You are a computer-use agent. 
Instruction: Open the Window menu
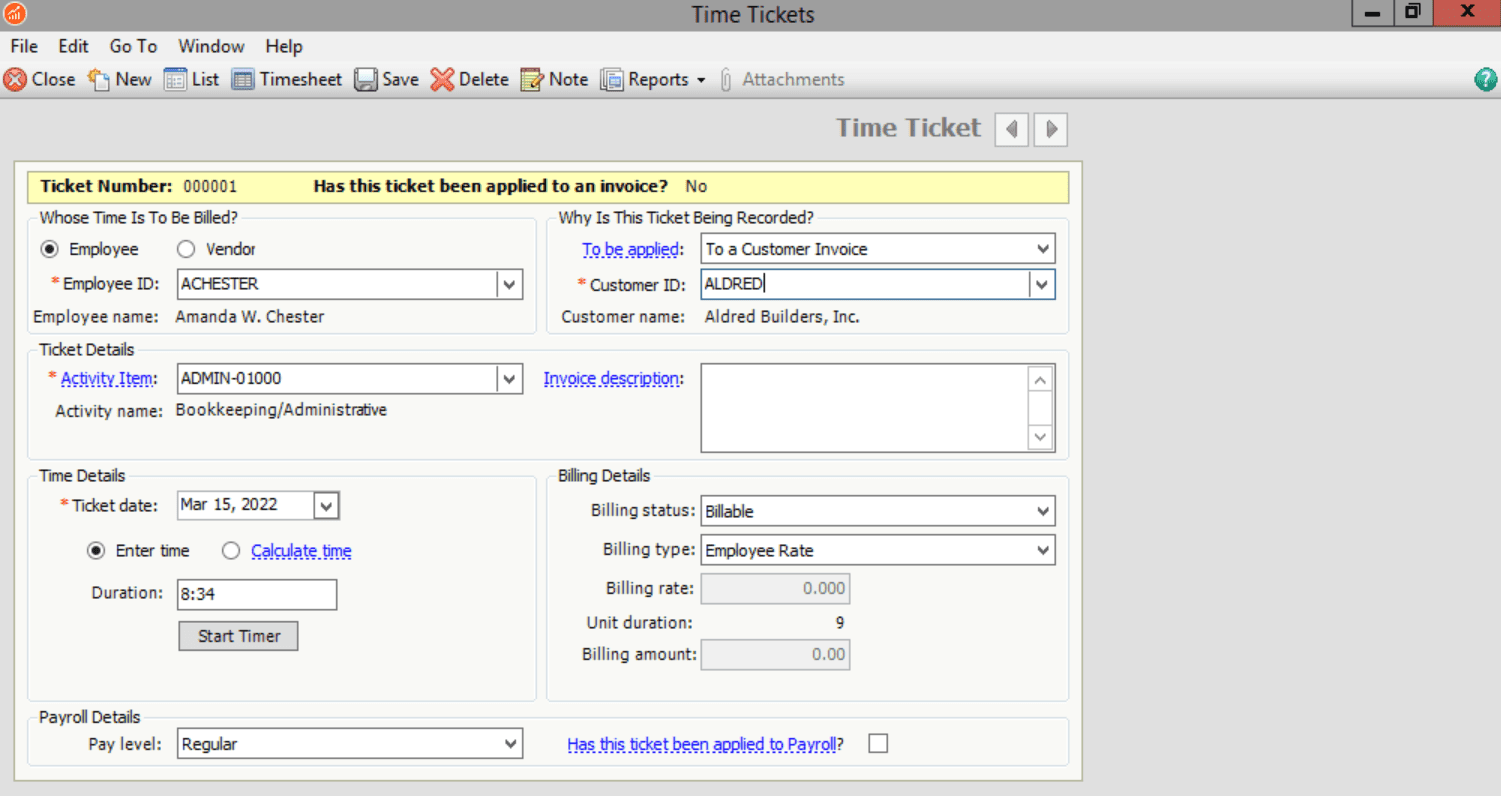(211, 46)
